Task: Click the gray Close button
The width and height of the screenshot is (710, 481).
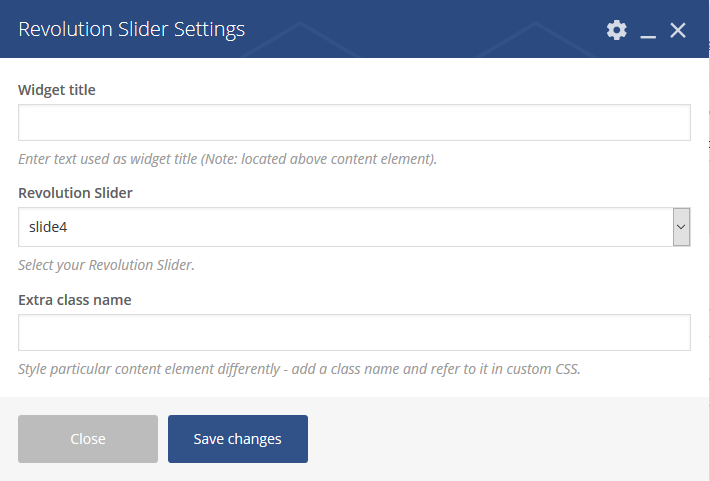Action: click(88, 439)
